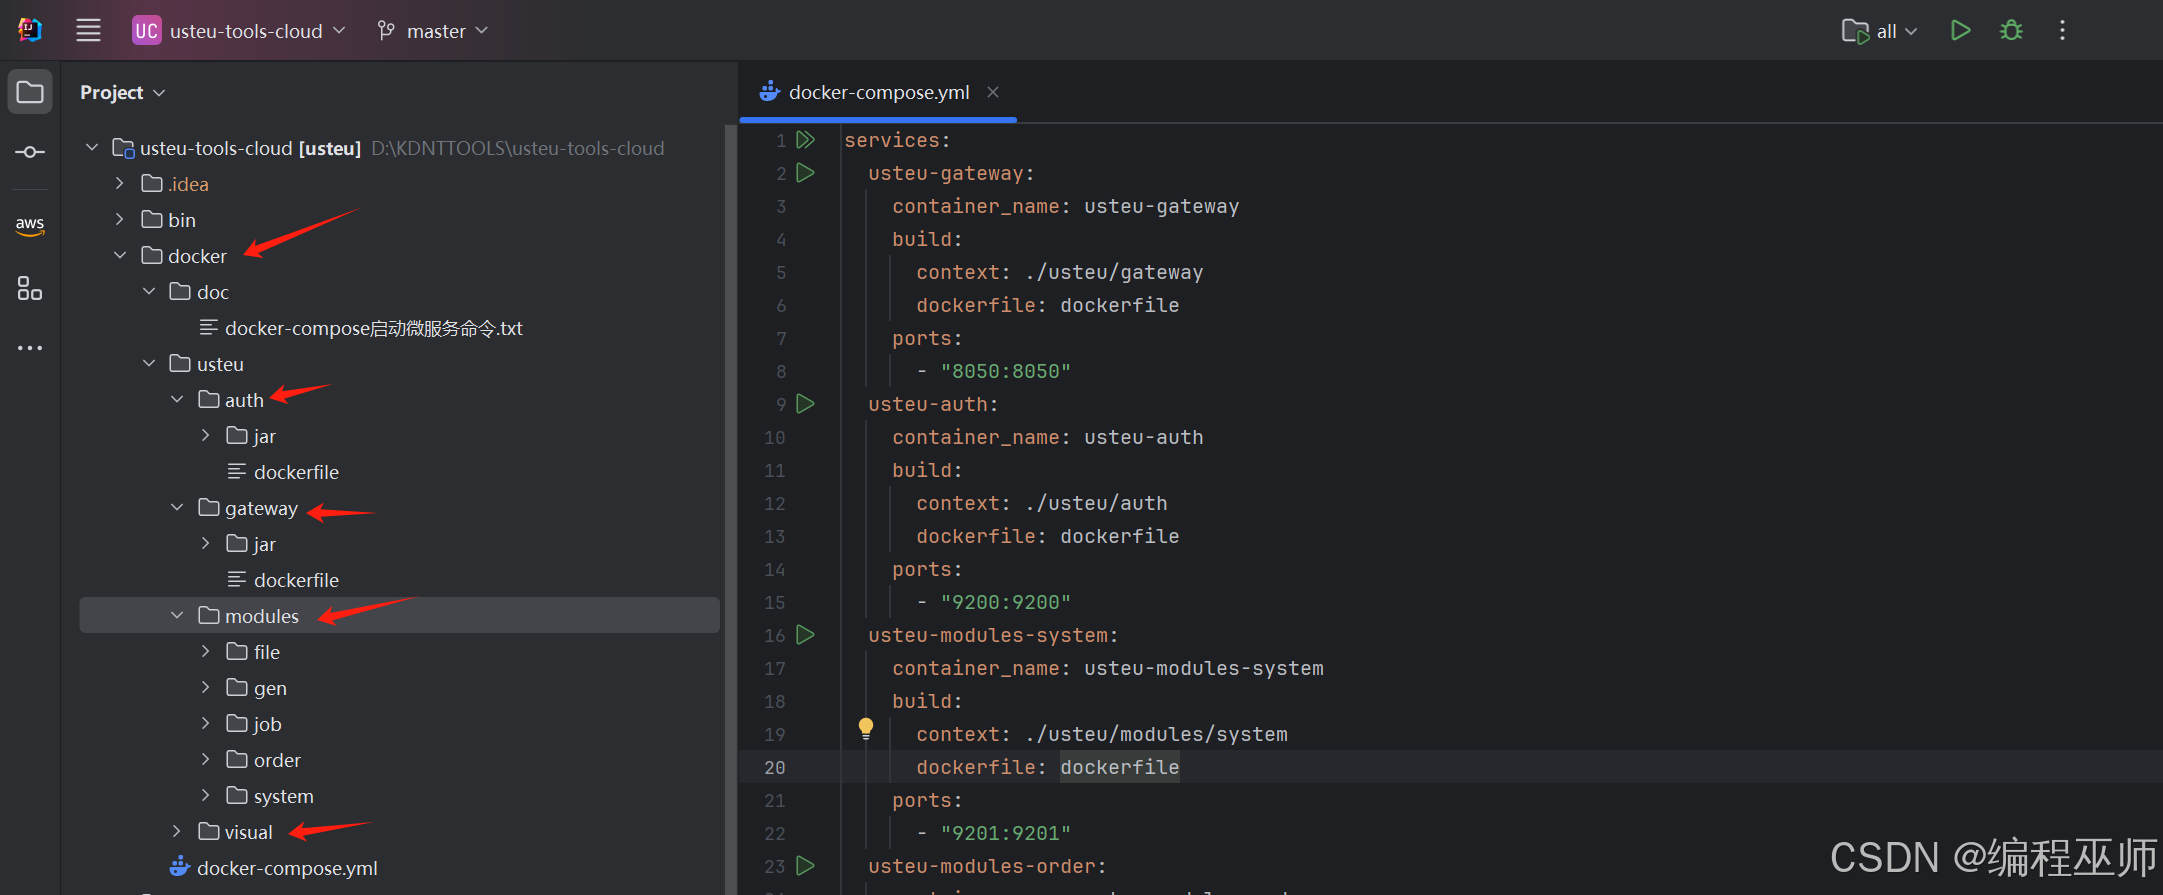Screen dimensions: 2163x895
Task: Click the highlighted dockerfile value on line 20
Action: (1119, 767)
